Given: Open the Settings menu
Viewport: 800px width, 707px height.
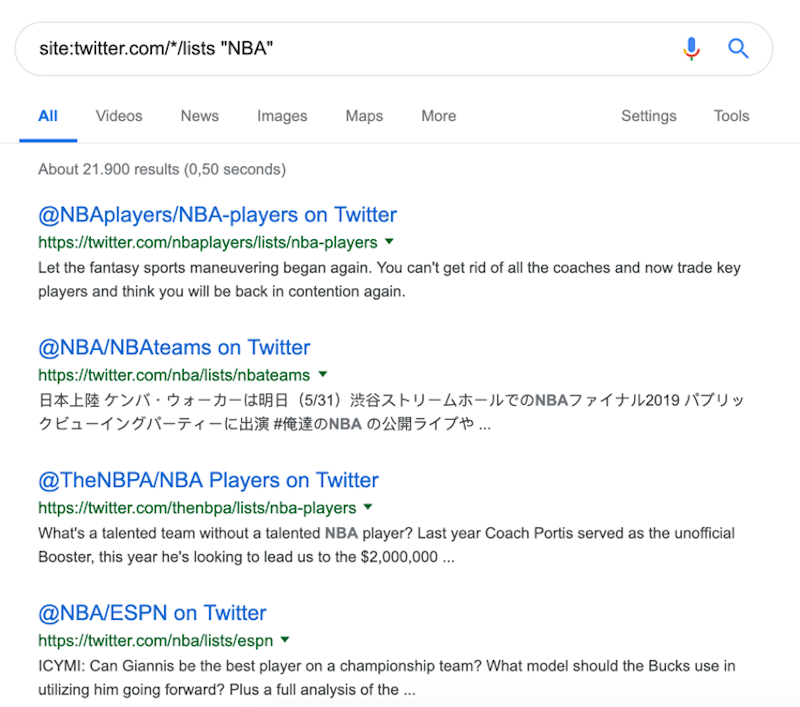Looking at the screenshot, I should (648, 116).
